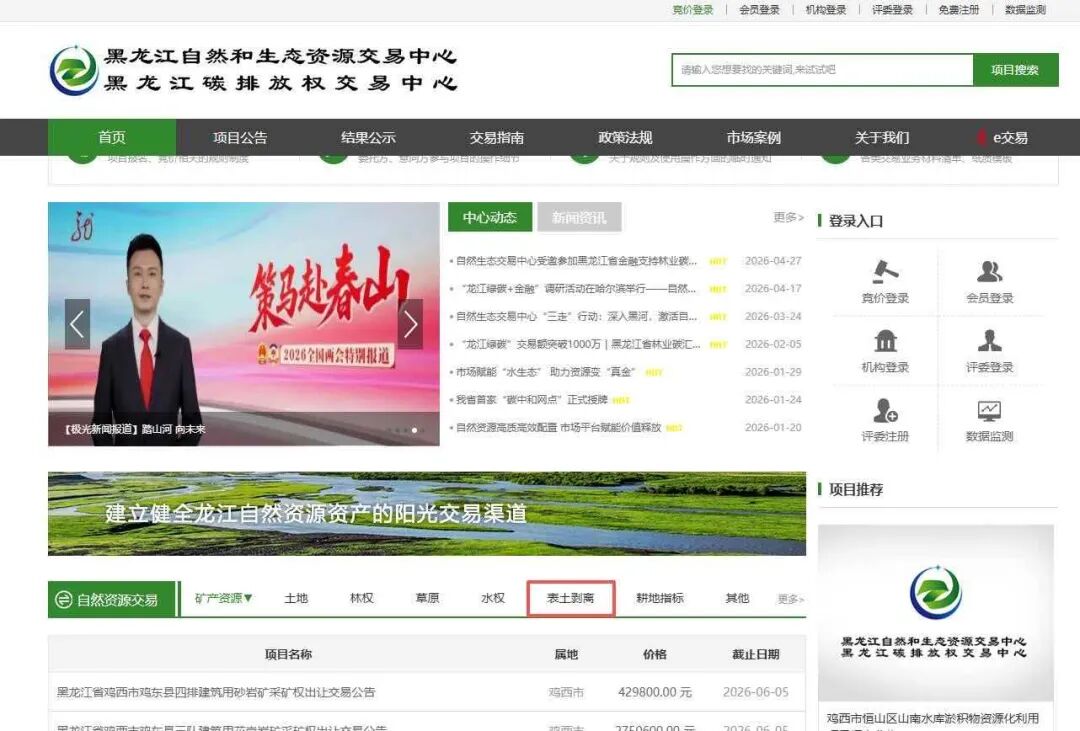Image resolution: width=1080 pixels, height=731 pixels.
Task: Select the 机构登录 building icon
Action: click(885, 340)
